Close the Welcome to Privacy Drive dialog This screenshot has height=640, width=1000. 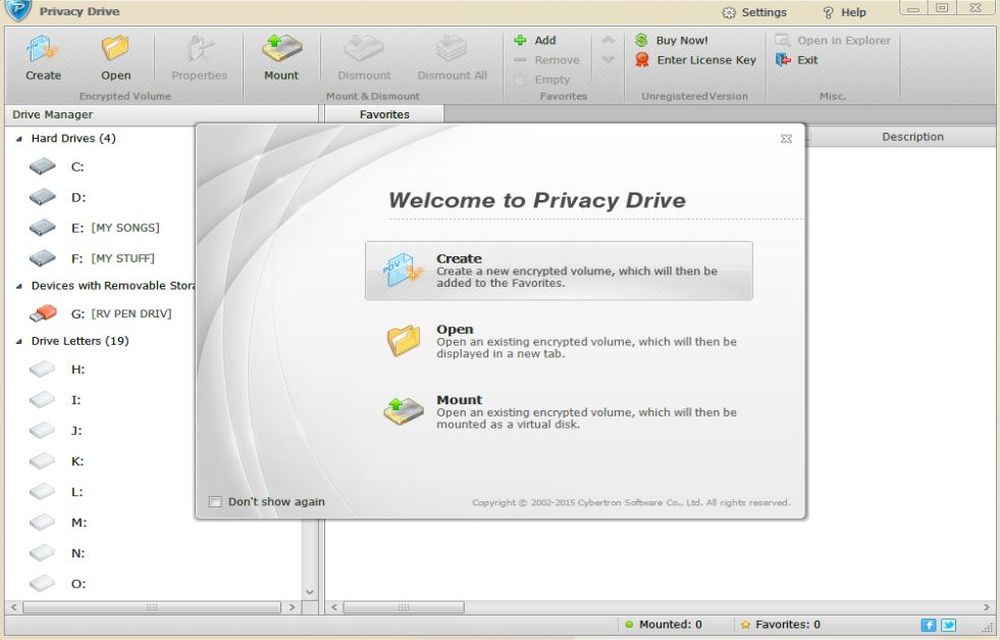coord(786,138)
